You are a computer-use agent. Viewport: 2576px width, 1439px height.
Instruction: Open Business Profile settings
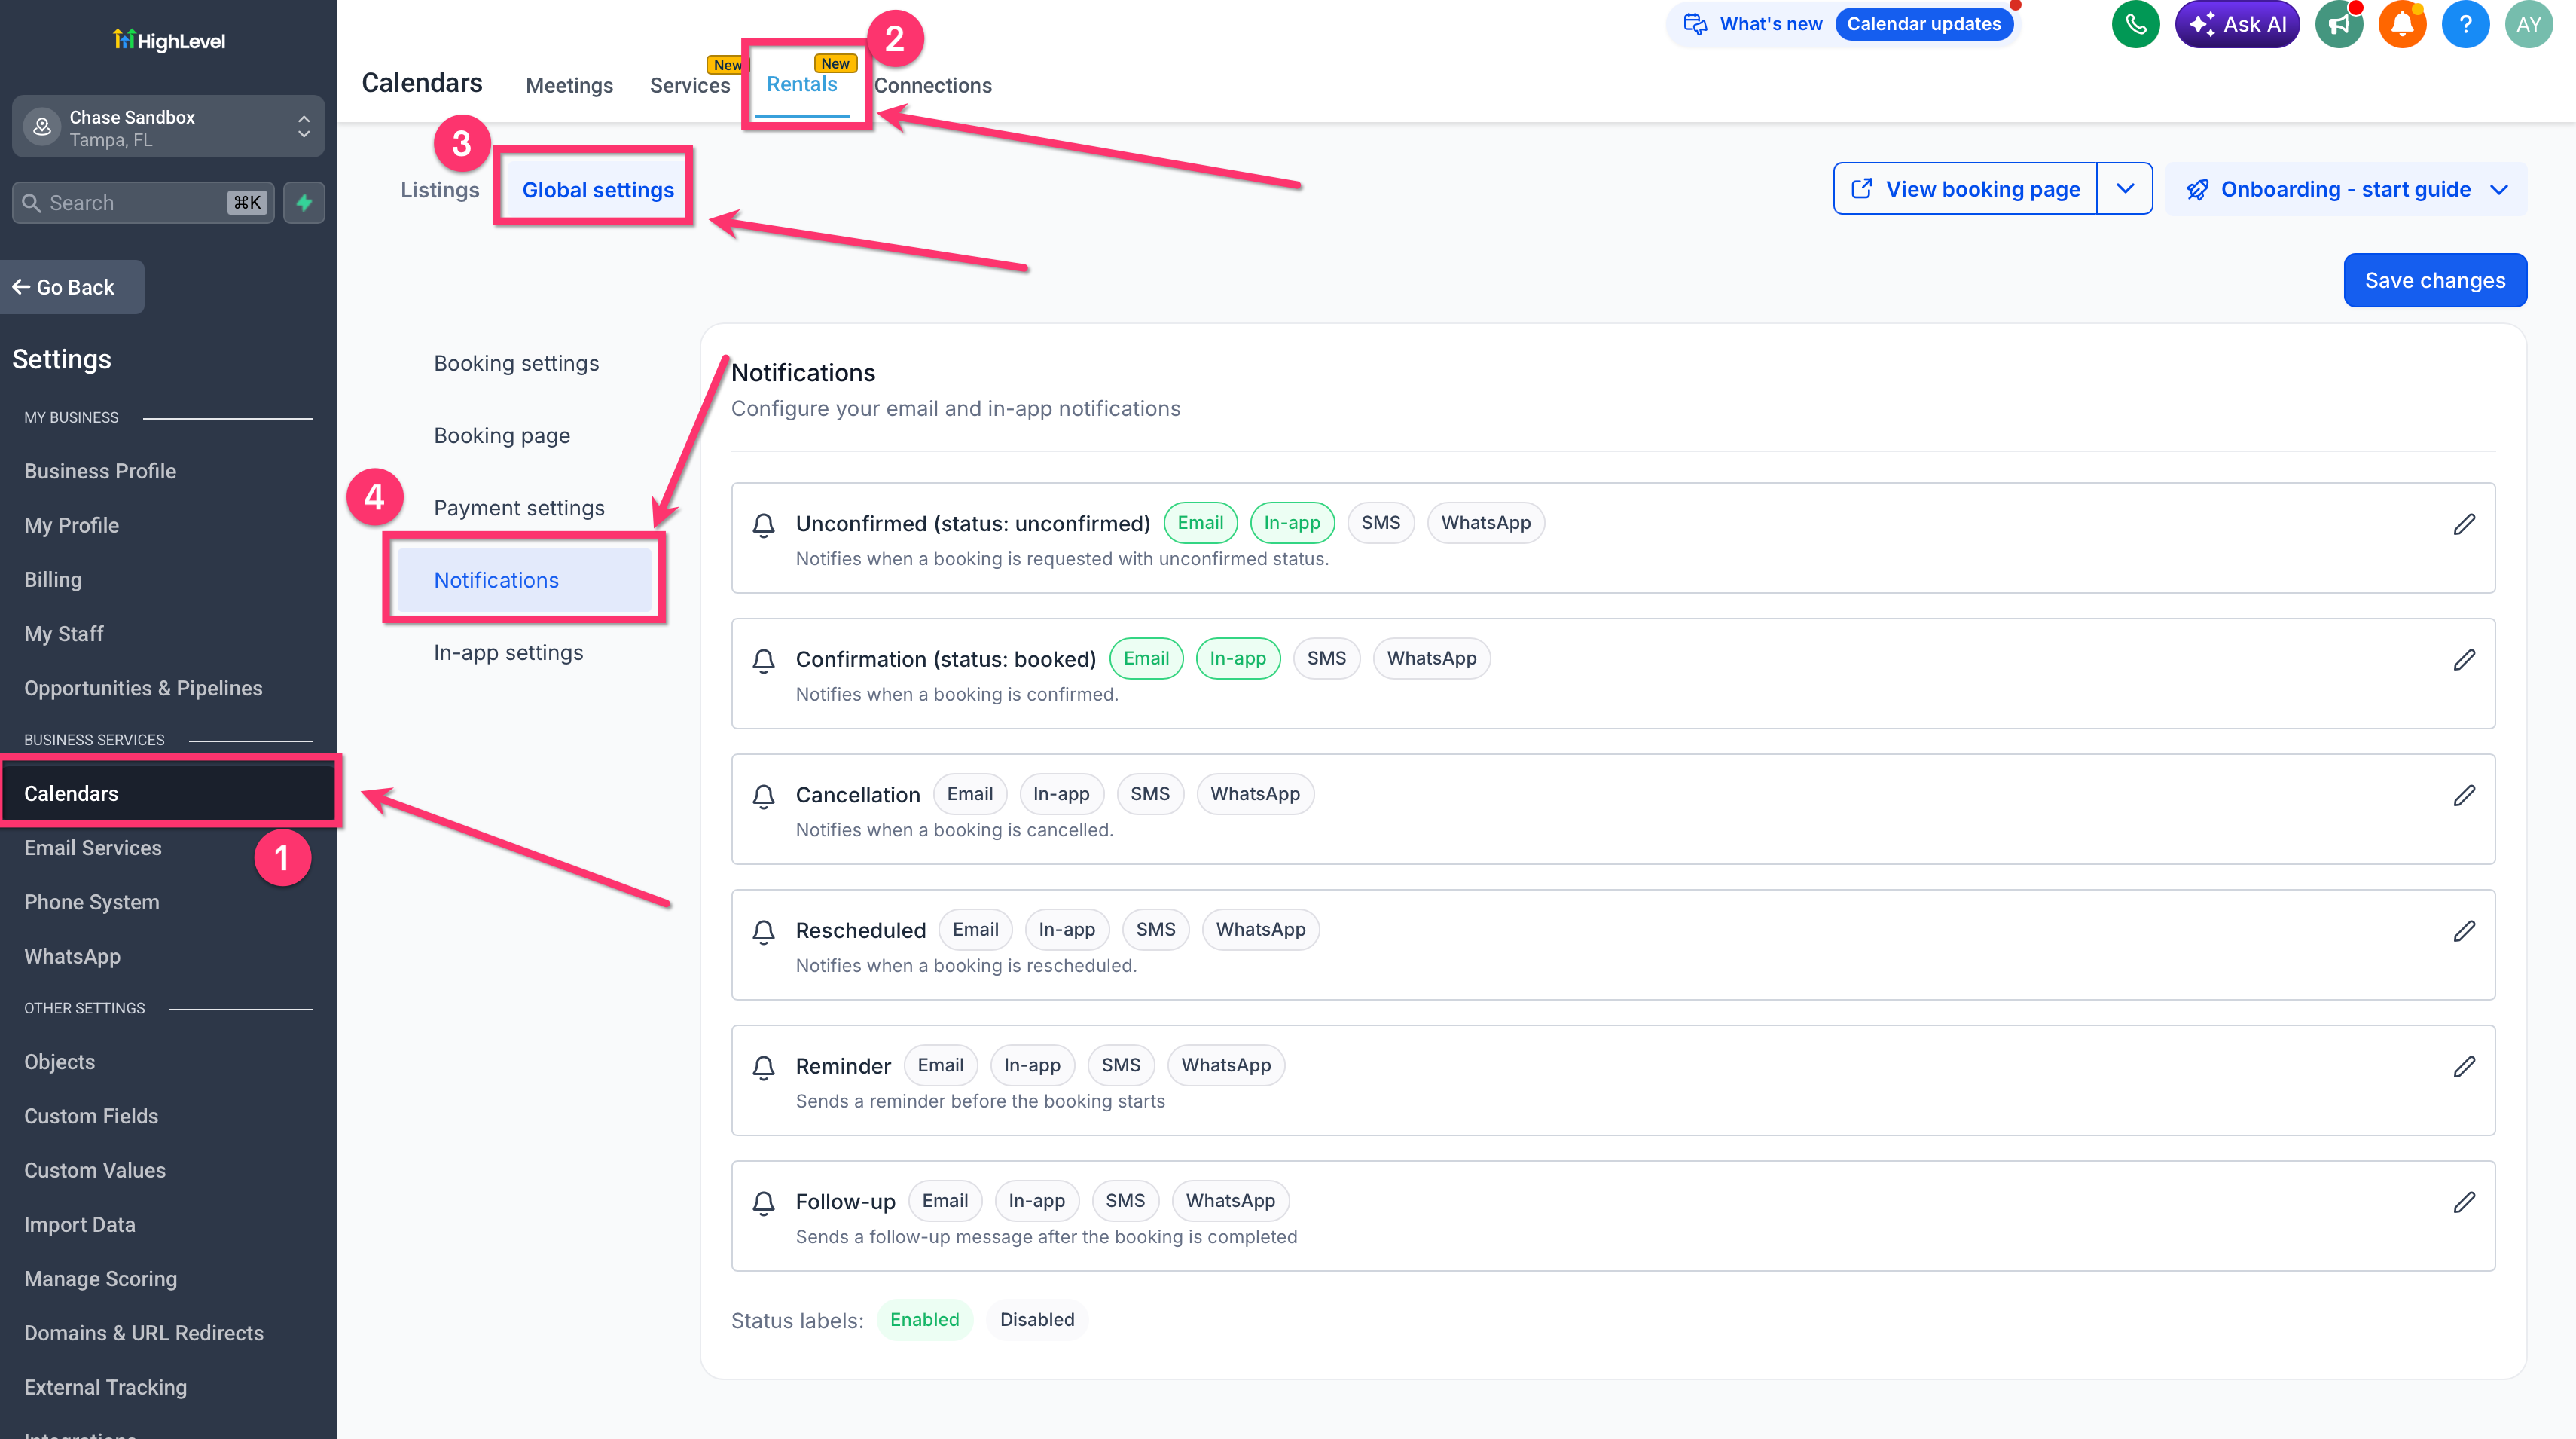coord(100,471)
